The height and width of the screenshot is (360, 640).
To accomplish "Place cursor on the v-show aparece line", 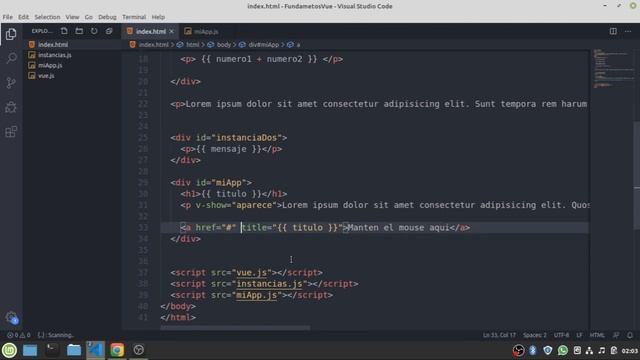I will click(x=384, y=205).
